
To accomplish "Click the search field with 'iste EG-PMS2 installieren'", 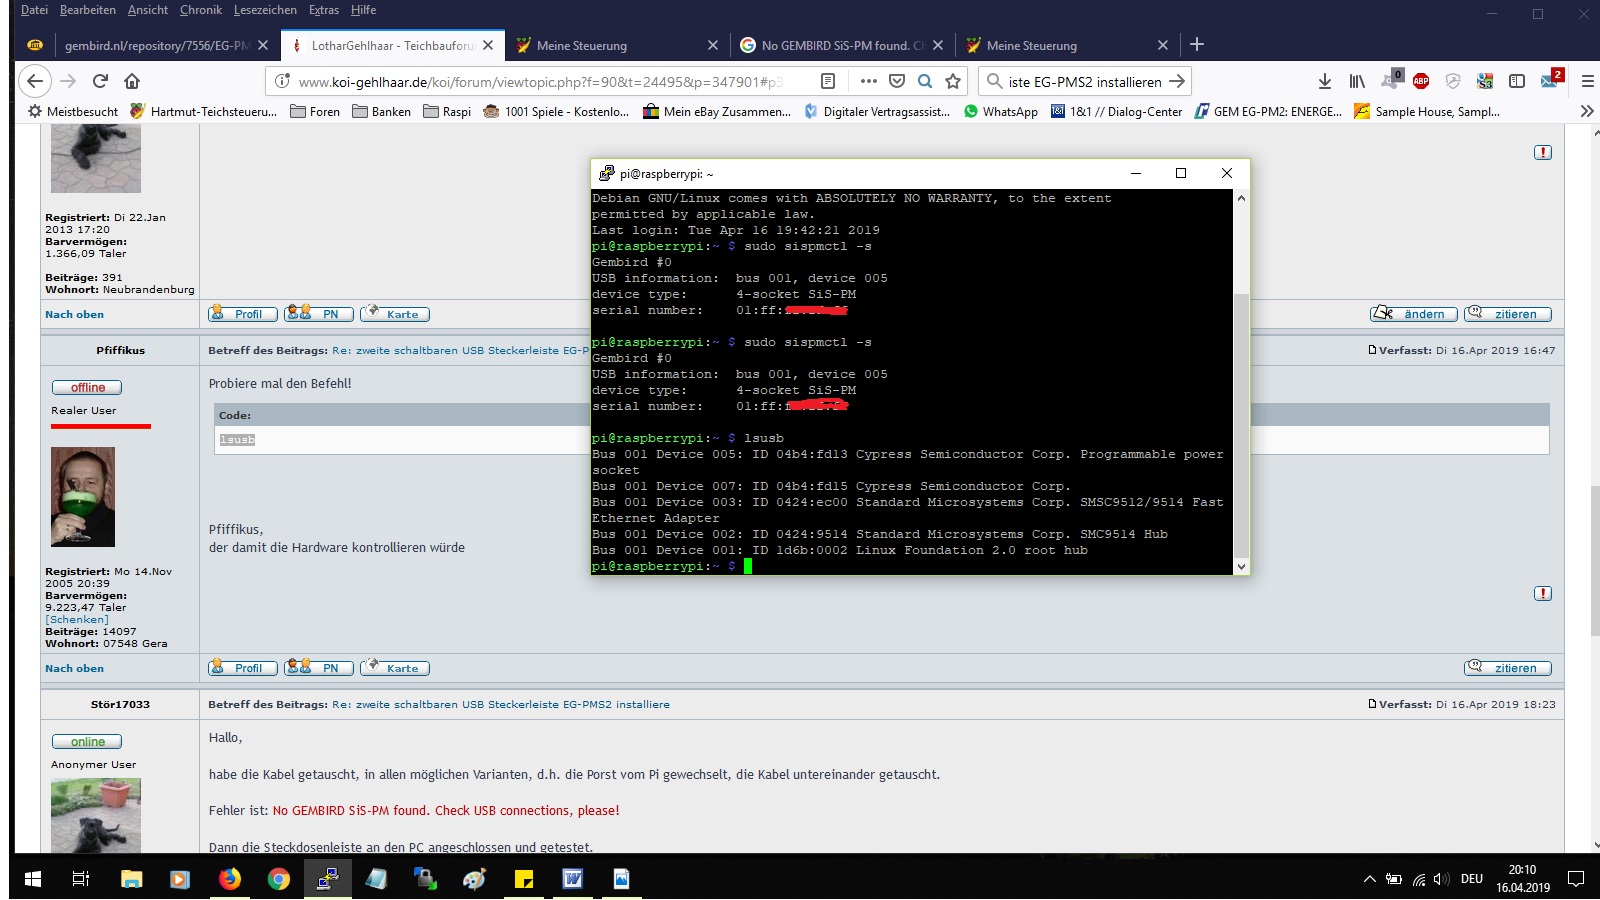I will (1084, 82).
